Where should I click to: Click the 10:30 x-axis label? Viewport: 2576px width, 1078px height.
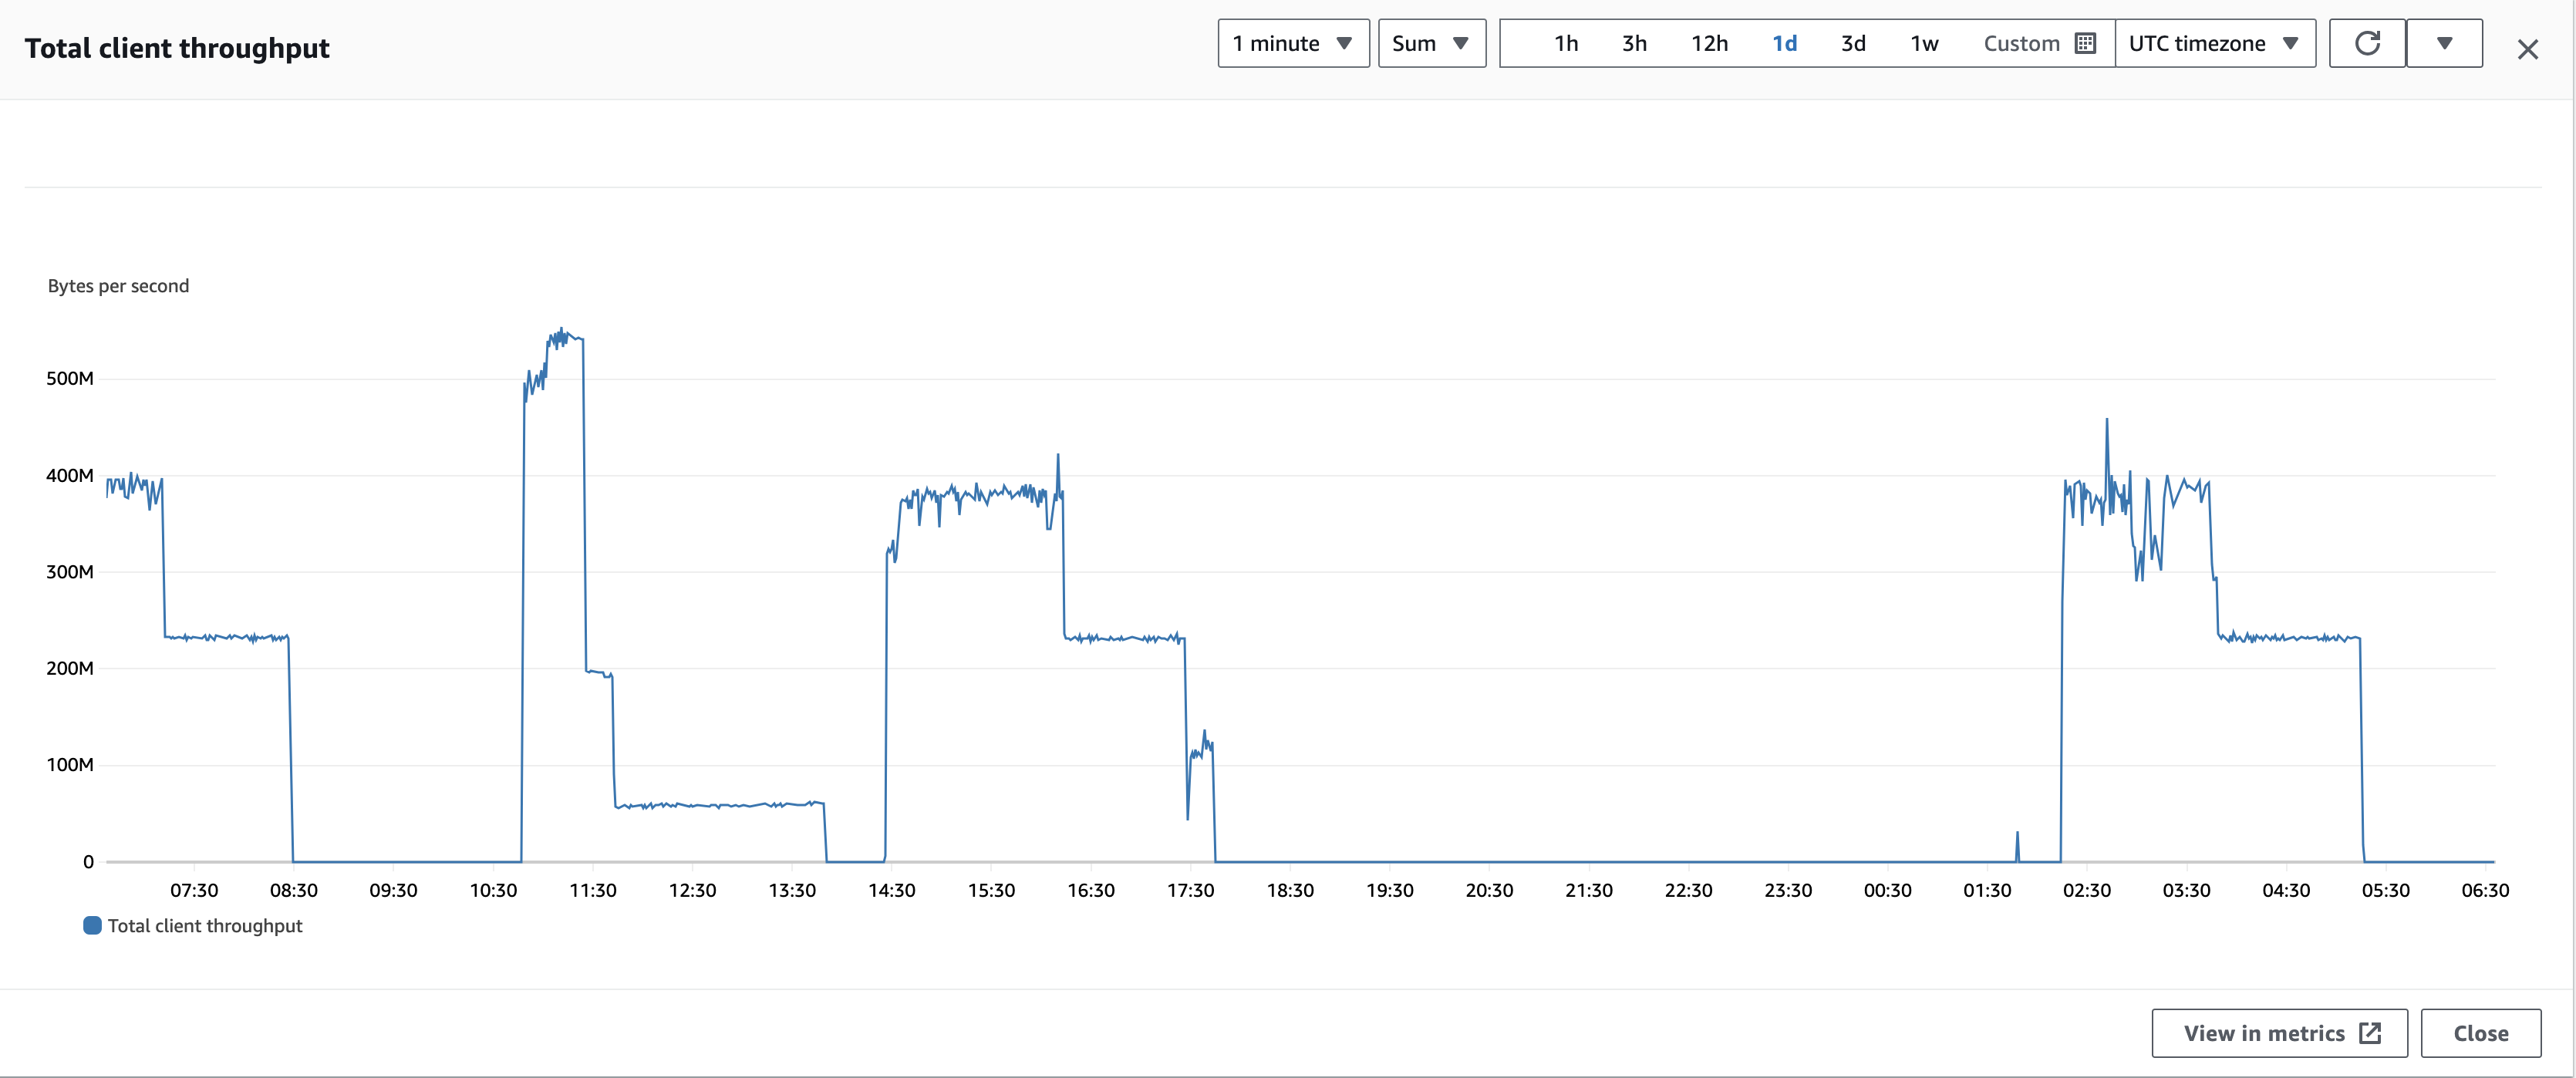[493, 890]
